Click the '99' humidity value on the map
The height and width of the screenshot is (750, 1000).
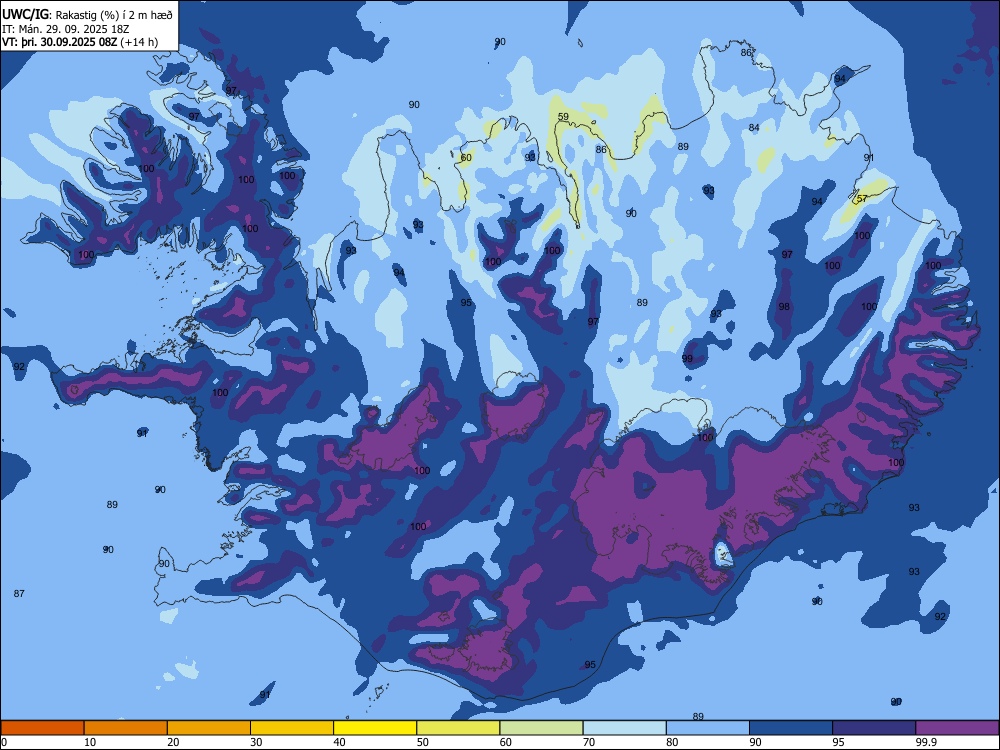tap(688, 358)
